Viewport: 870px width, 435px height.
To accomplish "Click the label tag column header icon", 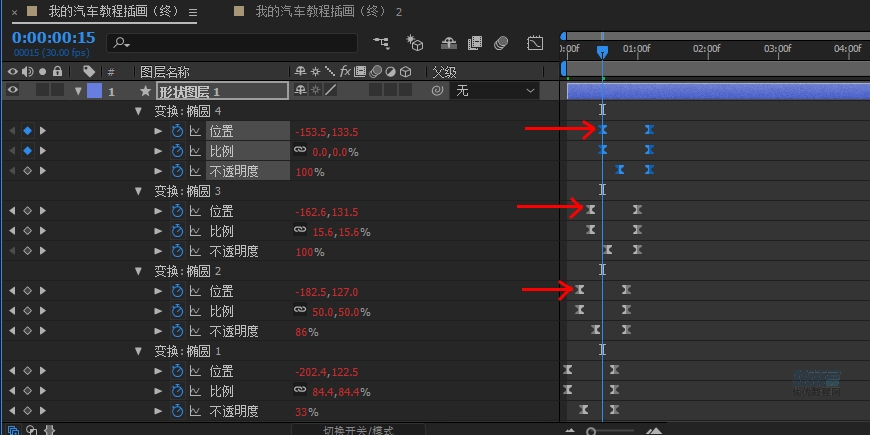I will click(x=89, y=71).
